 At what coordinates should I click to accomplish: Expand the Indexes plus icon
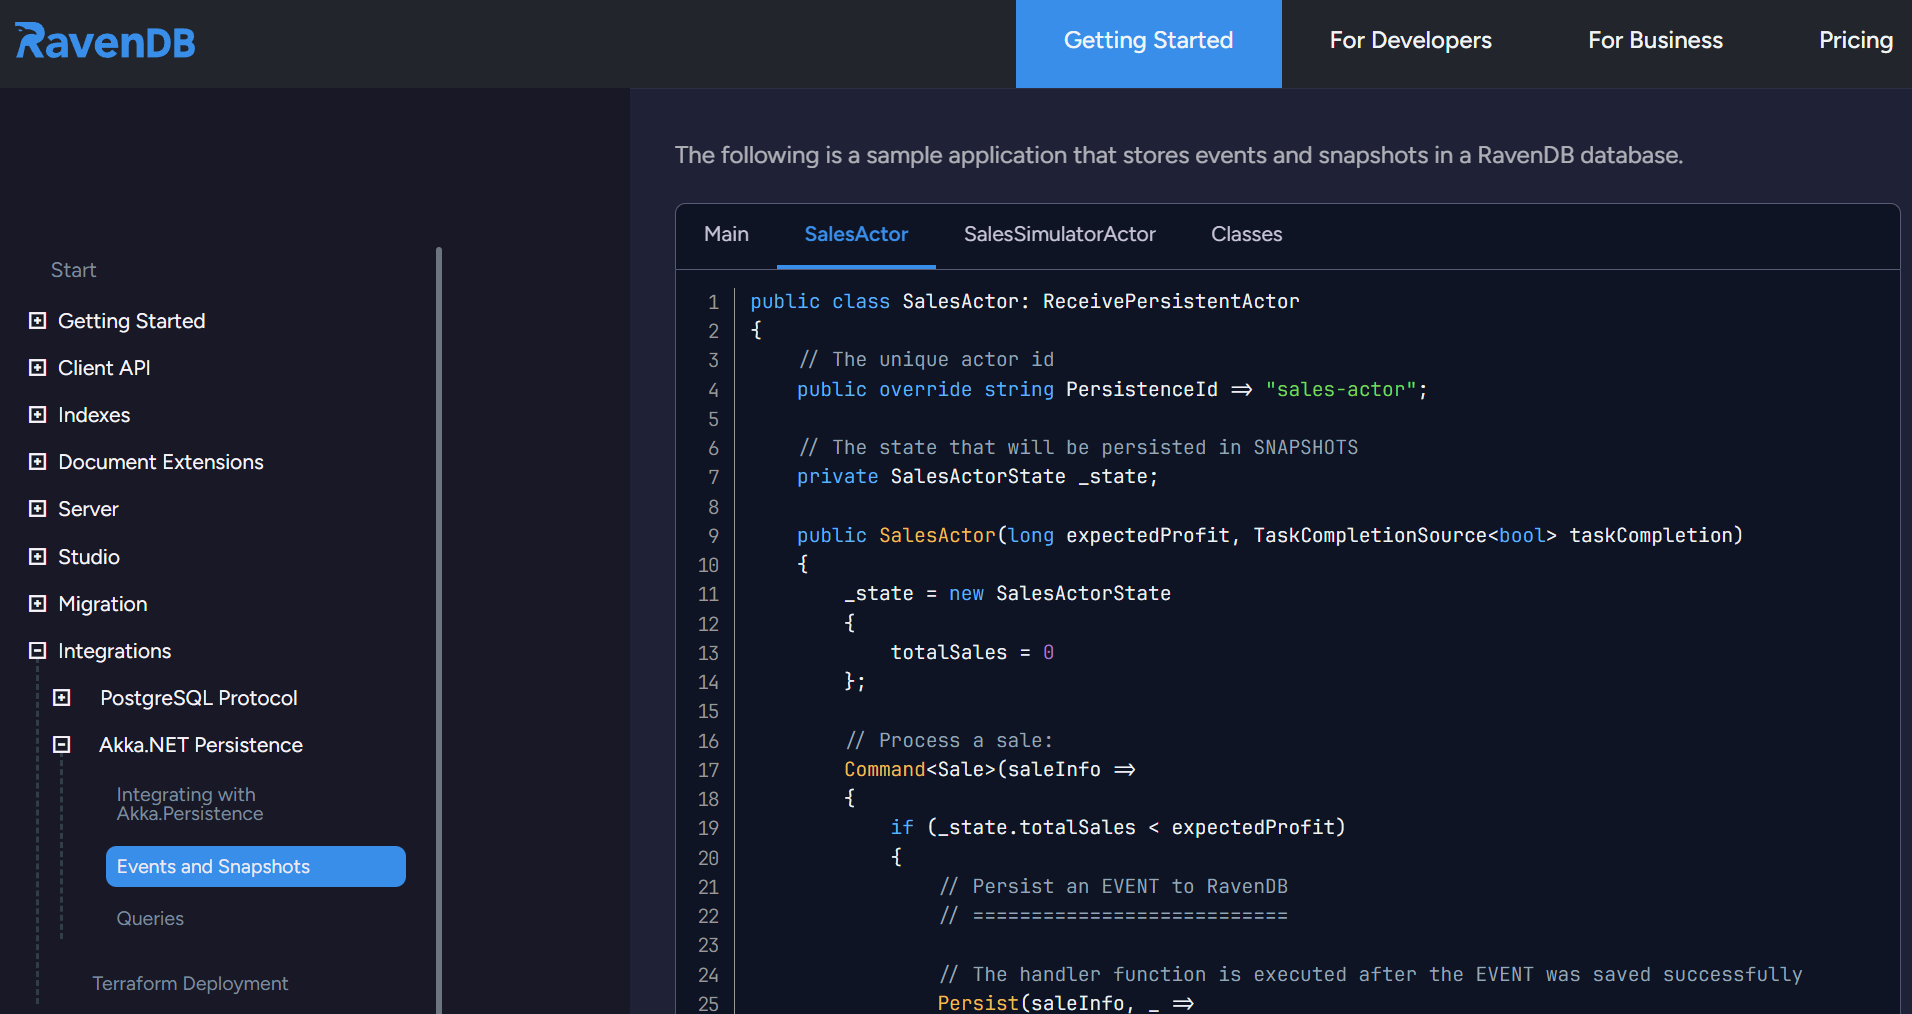(38, 415)
